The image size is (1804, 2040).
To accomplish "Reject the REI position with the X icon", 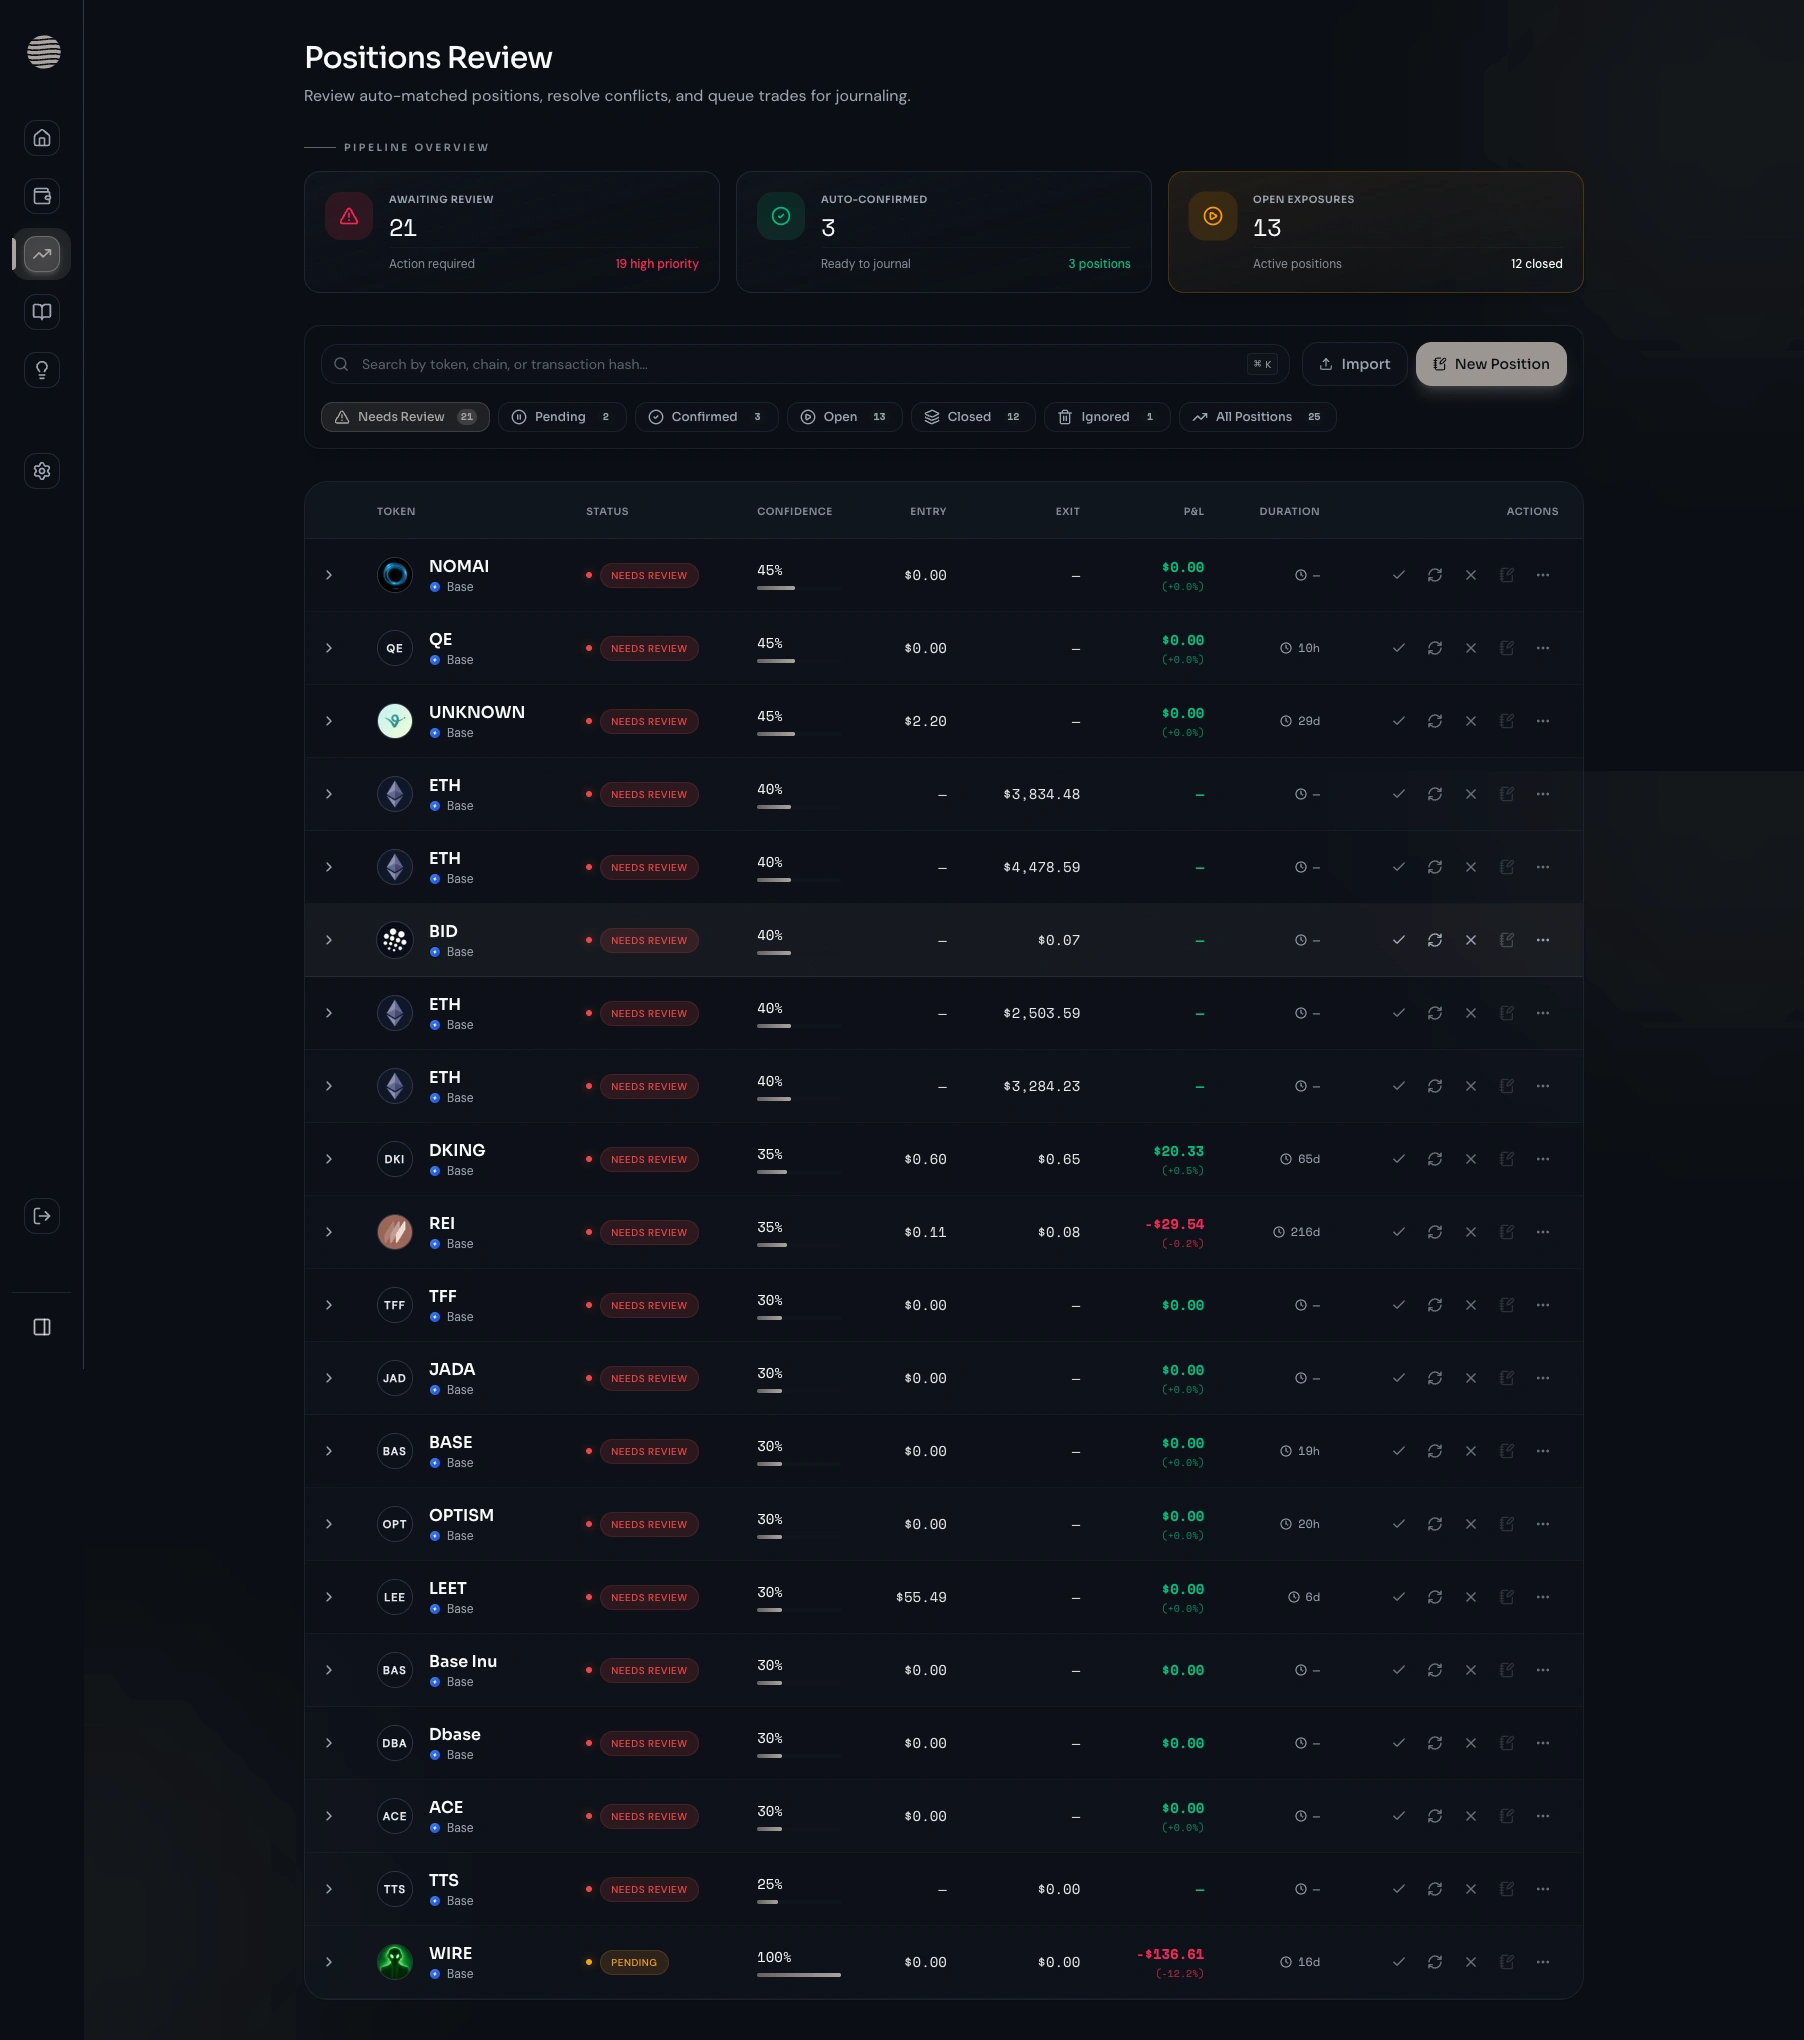I will coord(1470,1232).
